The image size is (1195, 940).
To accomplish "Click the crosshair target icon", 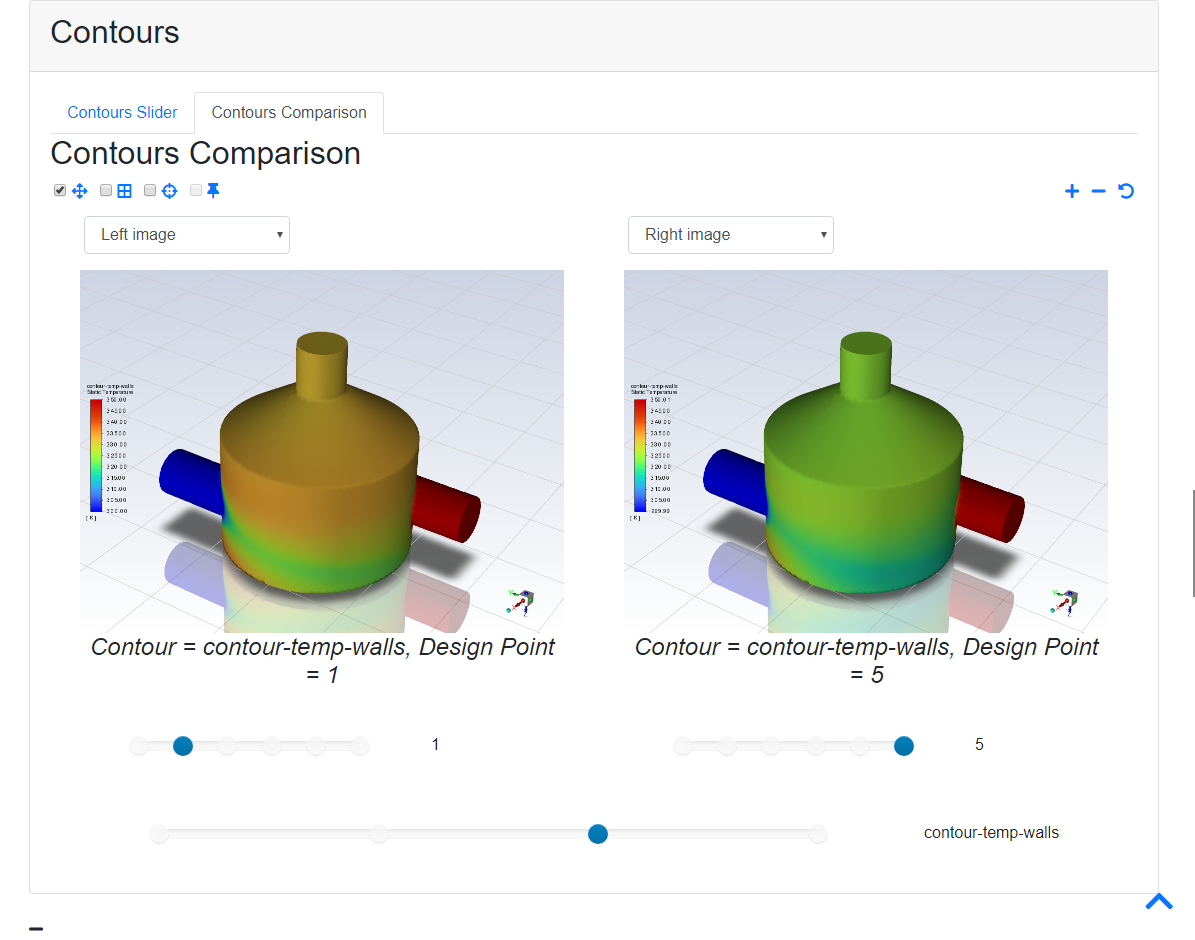I will click(169, 191).
